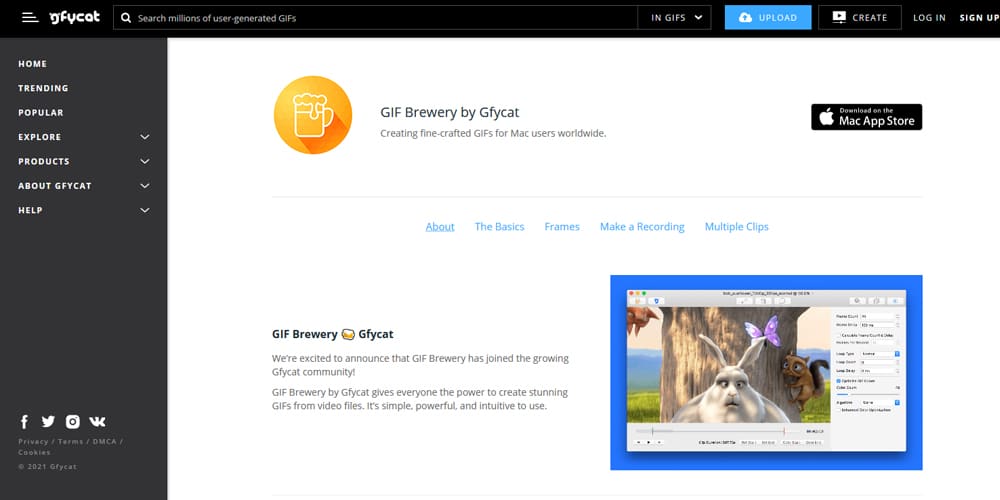The width and height of the screenshot is (1000, 500).
Task: Focus the GIF search field
Action: [375, 18]
